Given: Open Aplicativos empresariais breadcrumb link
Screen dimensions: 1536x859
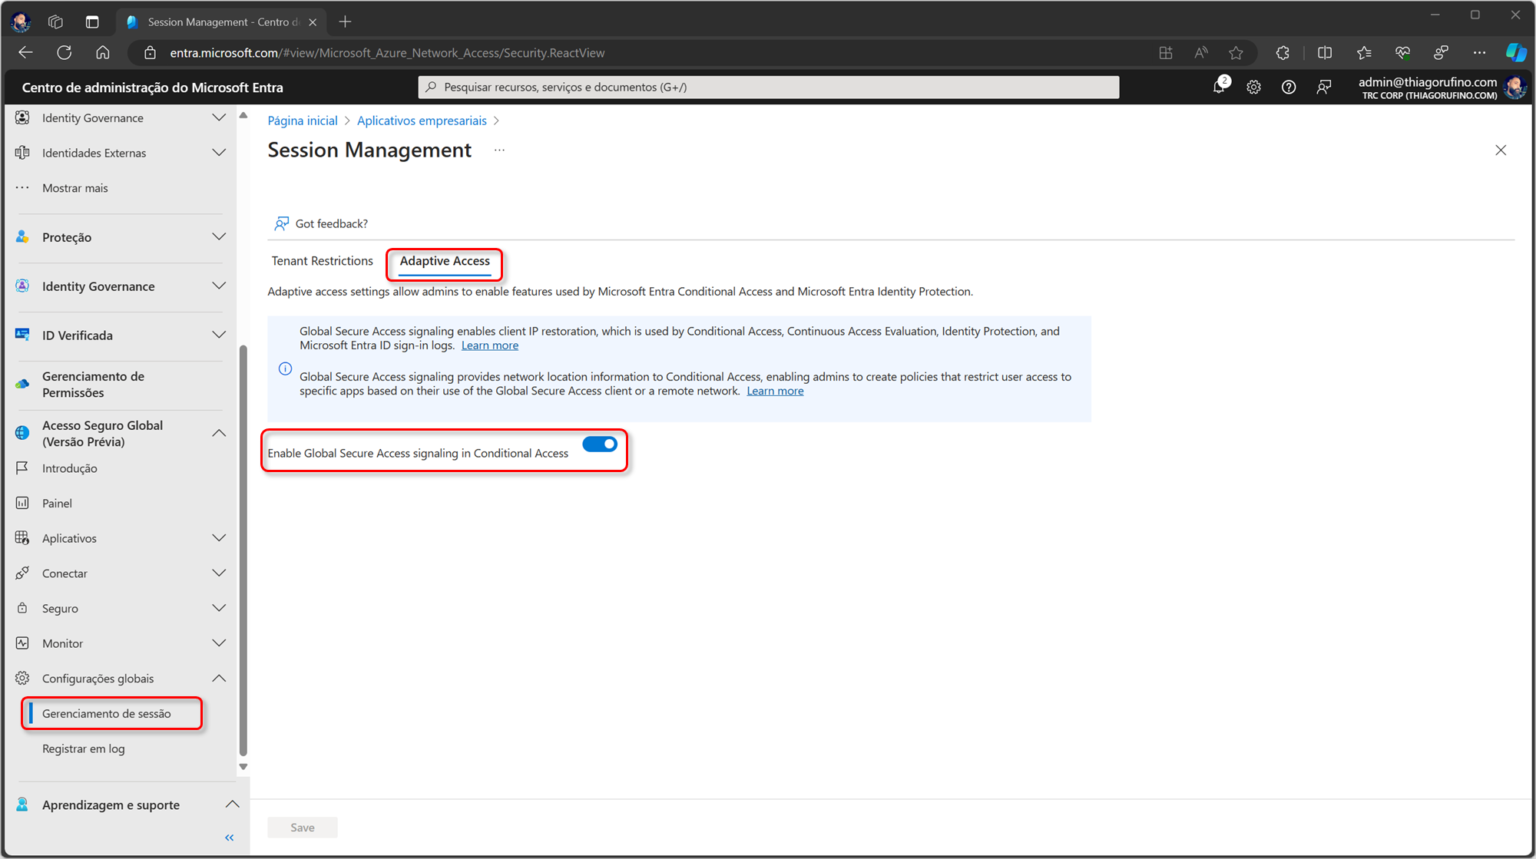Looking at the screenshot, I should 422,121.
